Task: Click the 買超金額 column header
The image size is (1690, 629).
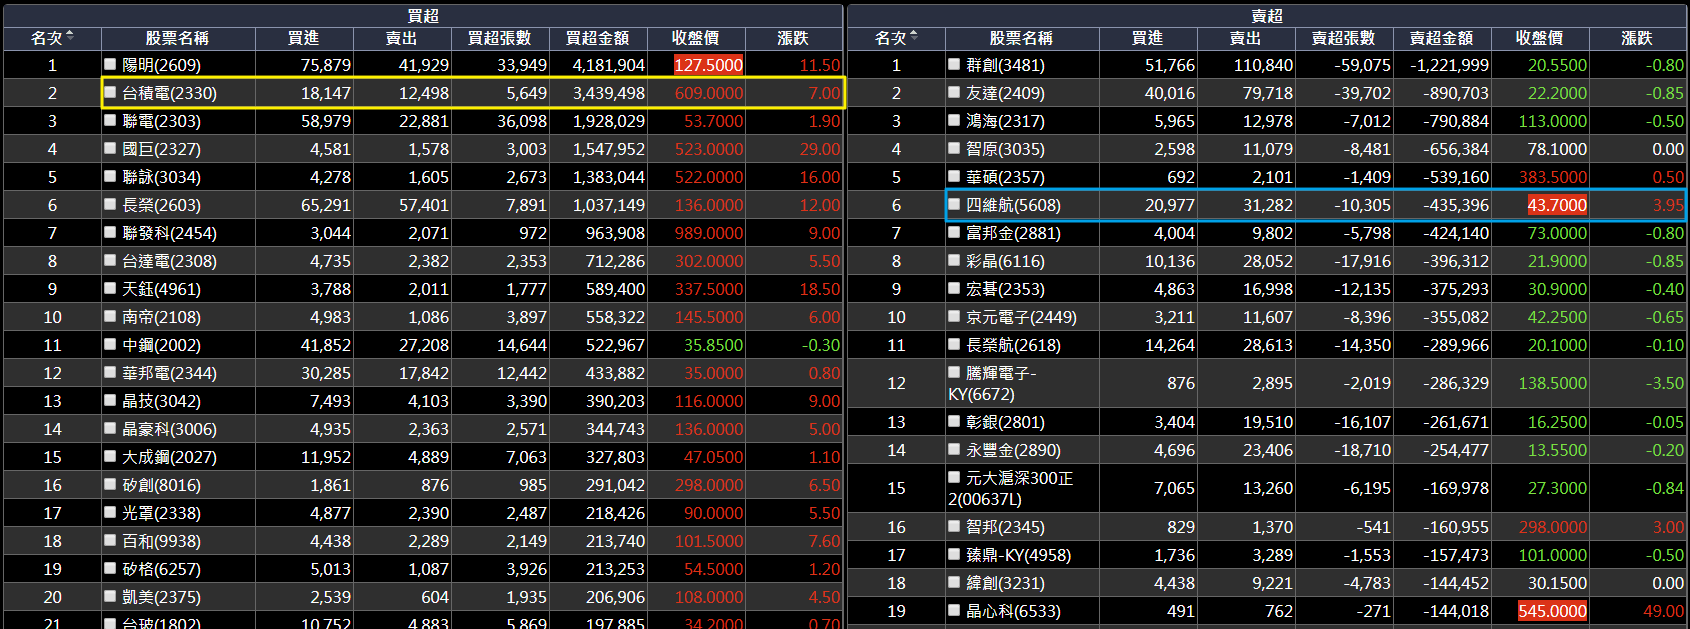Action: (598, 38)
